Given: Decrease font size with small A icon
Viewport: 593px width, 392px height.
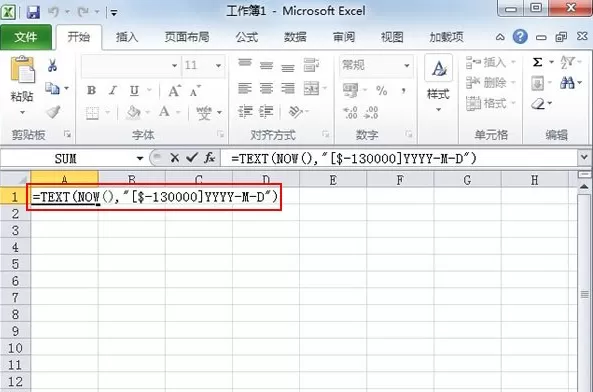Looking at the screenshot, I should pyautogui.click(x=195, y=91).
